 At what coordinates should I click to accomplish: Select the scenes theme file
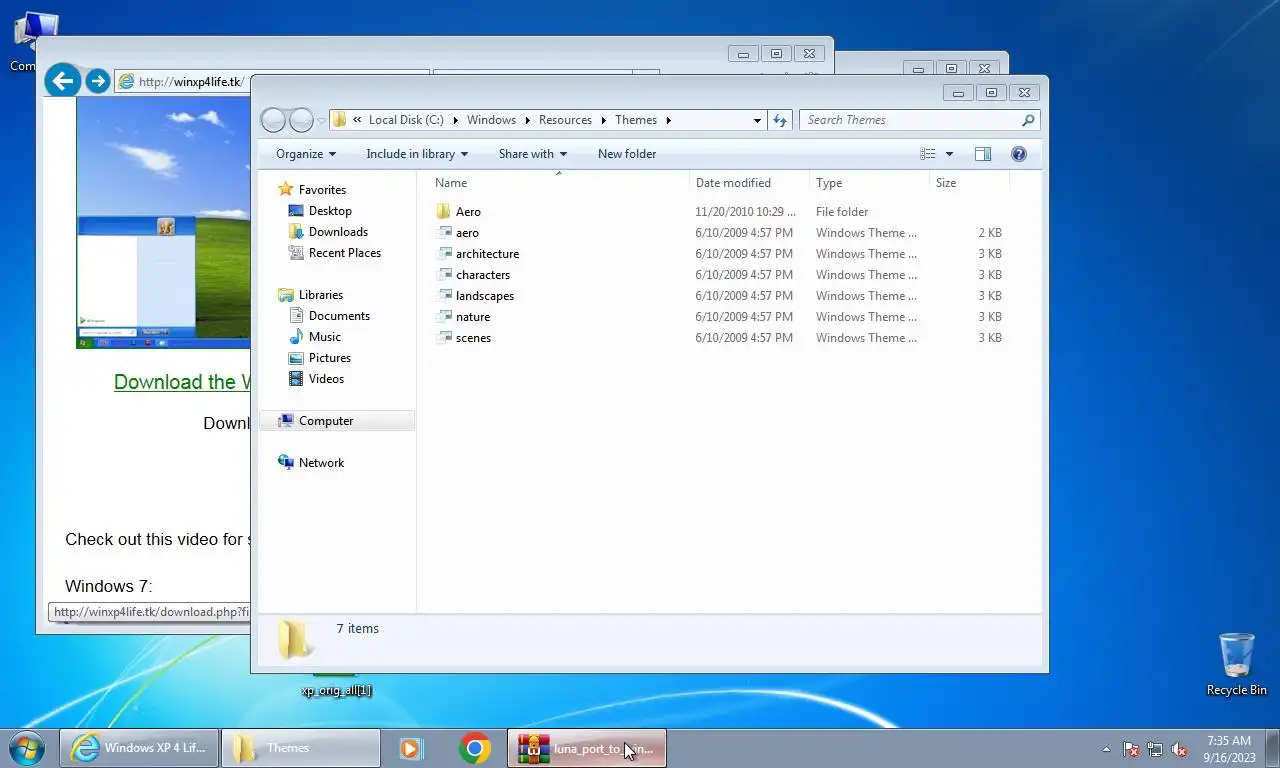(x=473, y=338)
